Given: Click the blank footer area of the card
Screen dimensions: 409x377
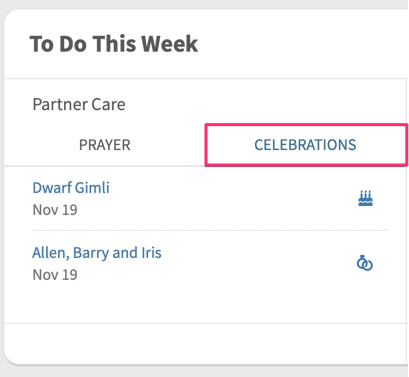Looking at the screenshot, I should pos(206,343).
